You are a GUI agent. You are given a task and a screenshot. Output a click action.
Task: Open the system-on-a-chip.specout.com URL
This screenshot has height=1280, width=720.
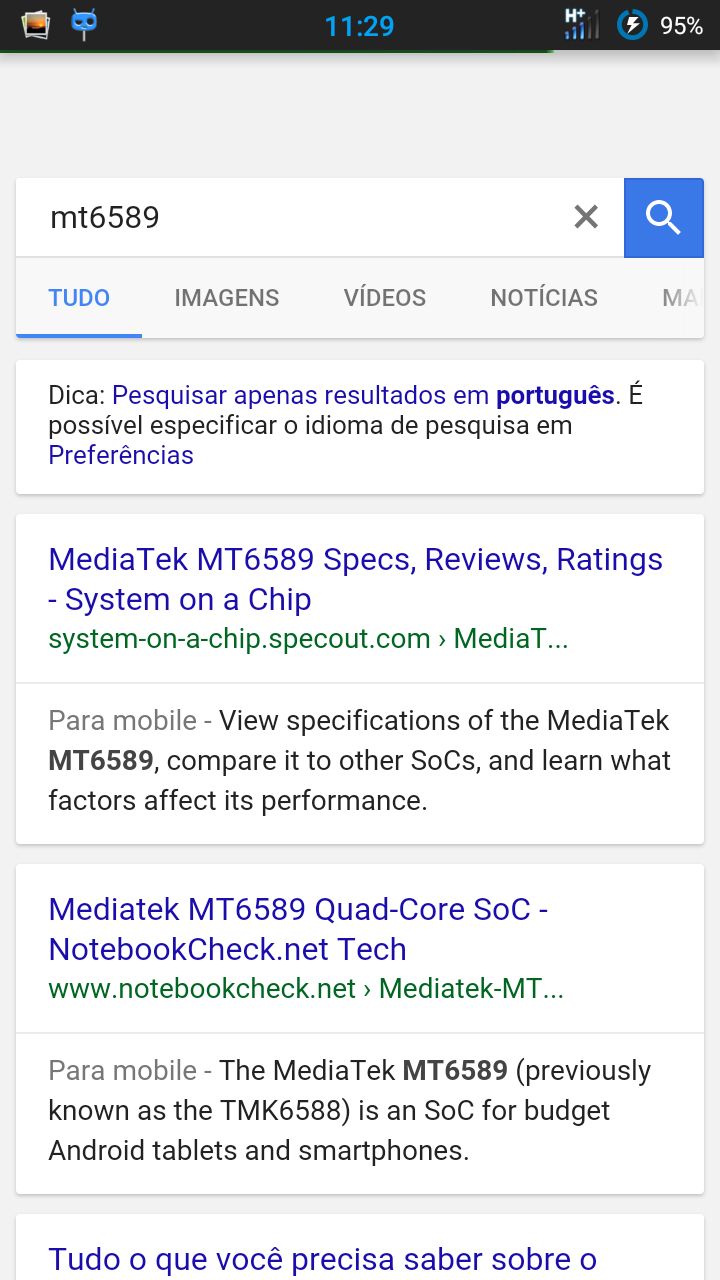(308, 639)
